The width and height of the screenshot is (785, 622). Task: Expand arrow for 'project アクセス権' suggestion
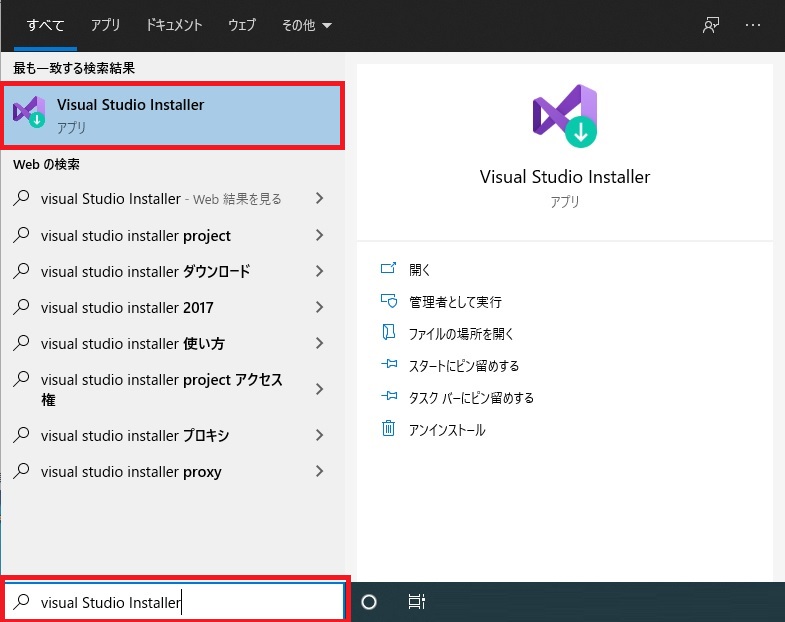(x=319, y=389)
